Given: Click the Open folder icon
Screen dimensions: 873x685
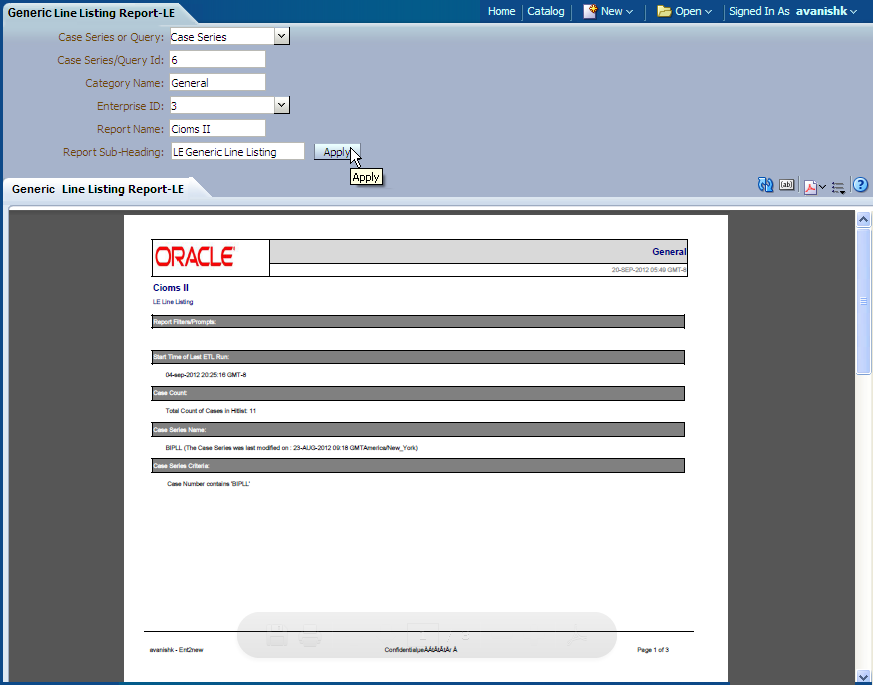Looking at the screenshot, I should click(664, 11).
